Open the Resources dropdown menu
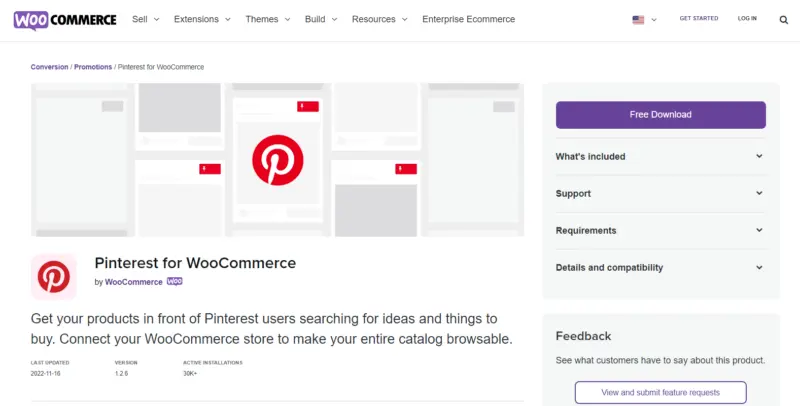 point(378,19)
